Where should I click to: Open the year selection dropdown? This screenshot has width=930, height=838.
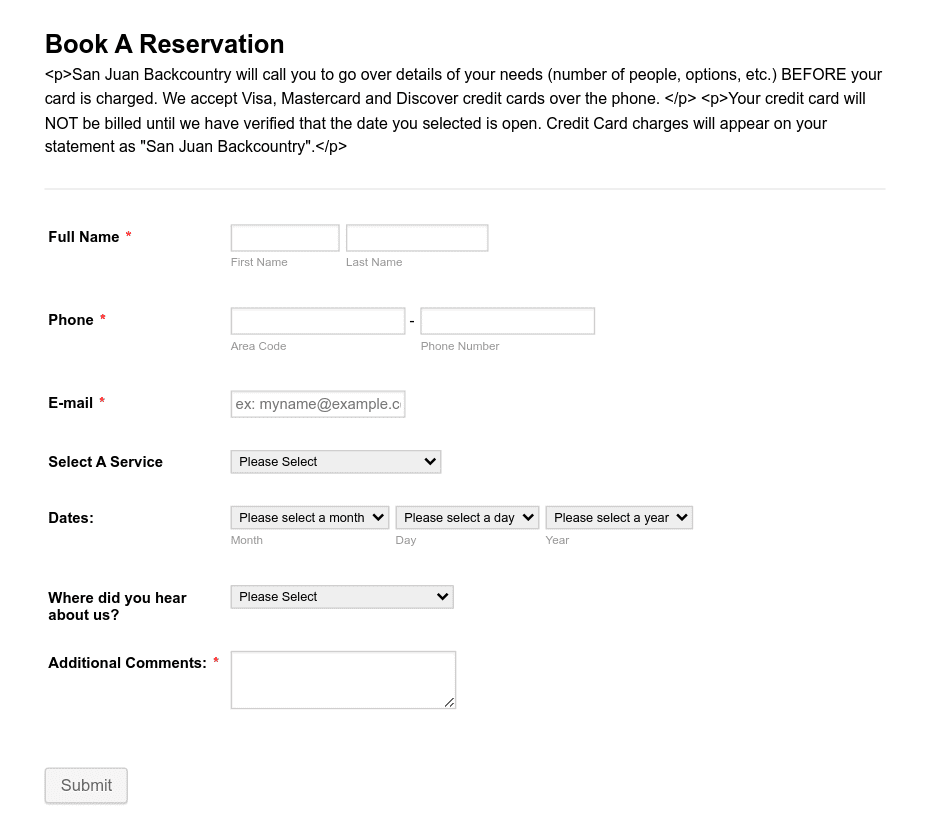pyautogui.click(x=619, y=518)
